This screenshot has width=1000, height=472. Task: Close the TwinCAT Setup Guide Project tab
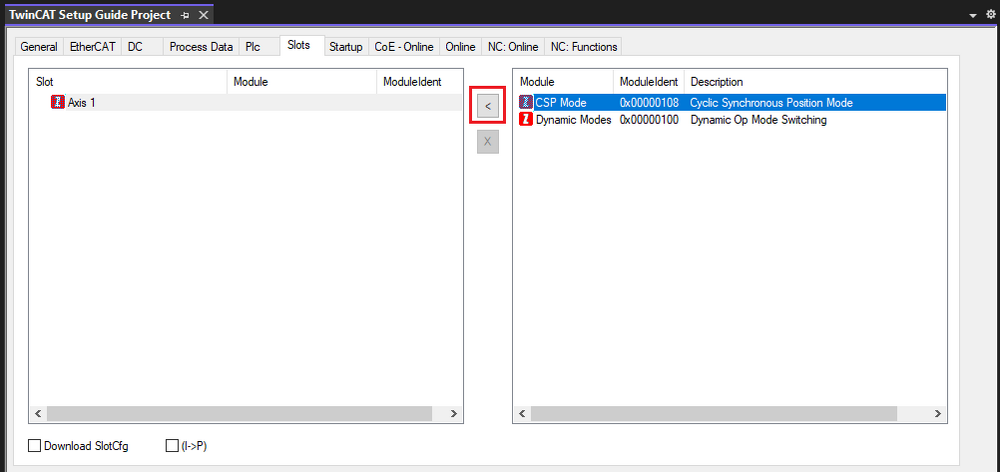(x=203, y=15)
